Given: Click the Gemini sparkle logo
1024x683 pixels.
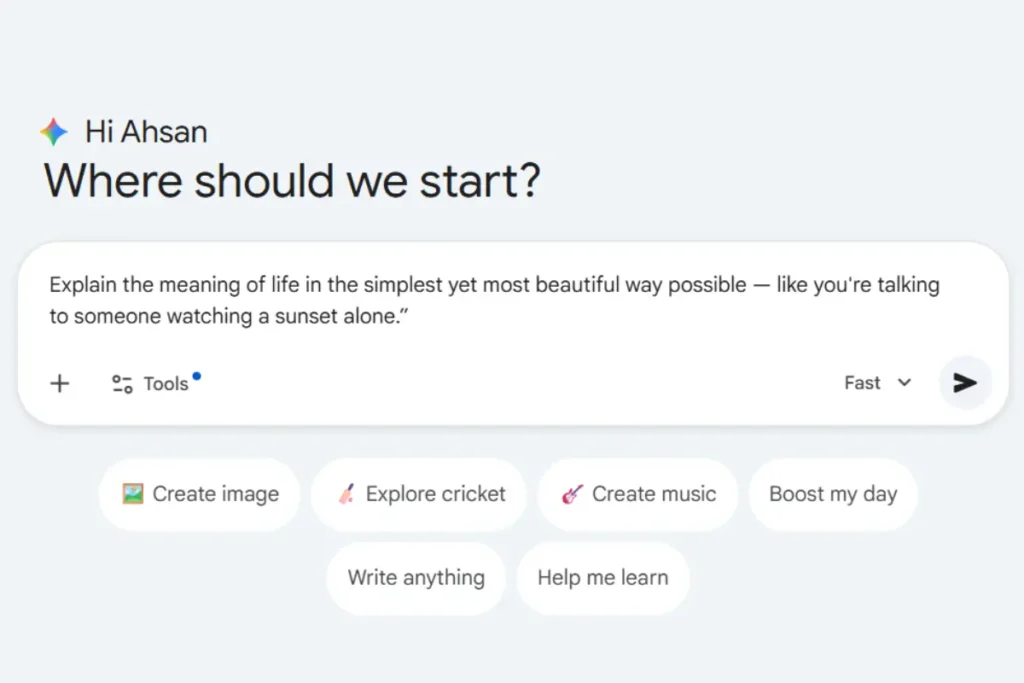Looking at the screenshot, I should pyautogui.click(x=54, y=132).
